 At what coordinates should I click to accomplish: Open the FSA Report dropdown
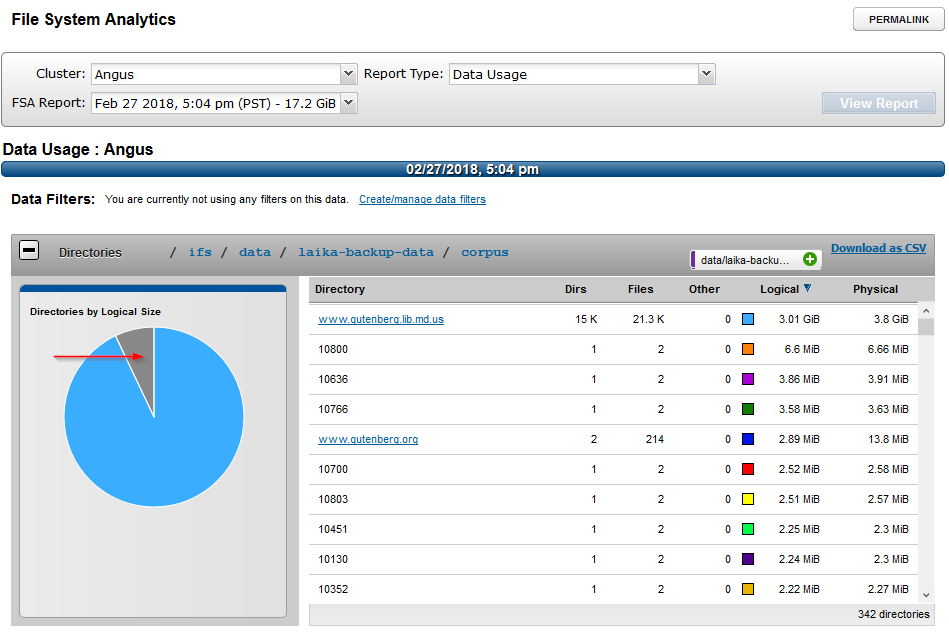click(348, 103)
